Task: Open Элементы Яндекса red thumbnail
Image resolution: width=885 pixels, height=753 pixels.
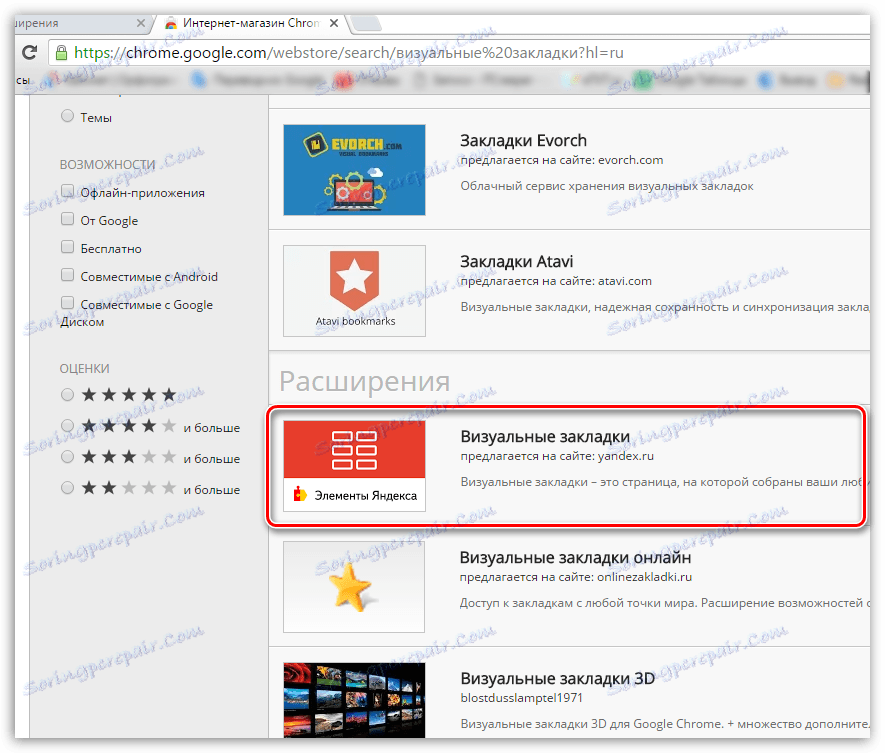Action: 354,466
